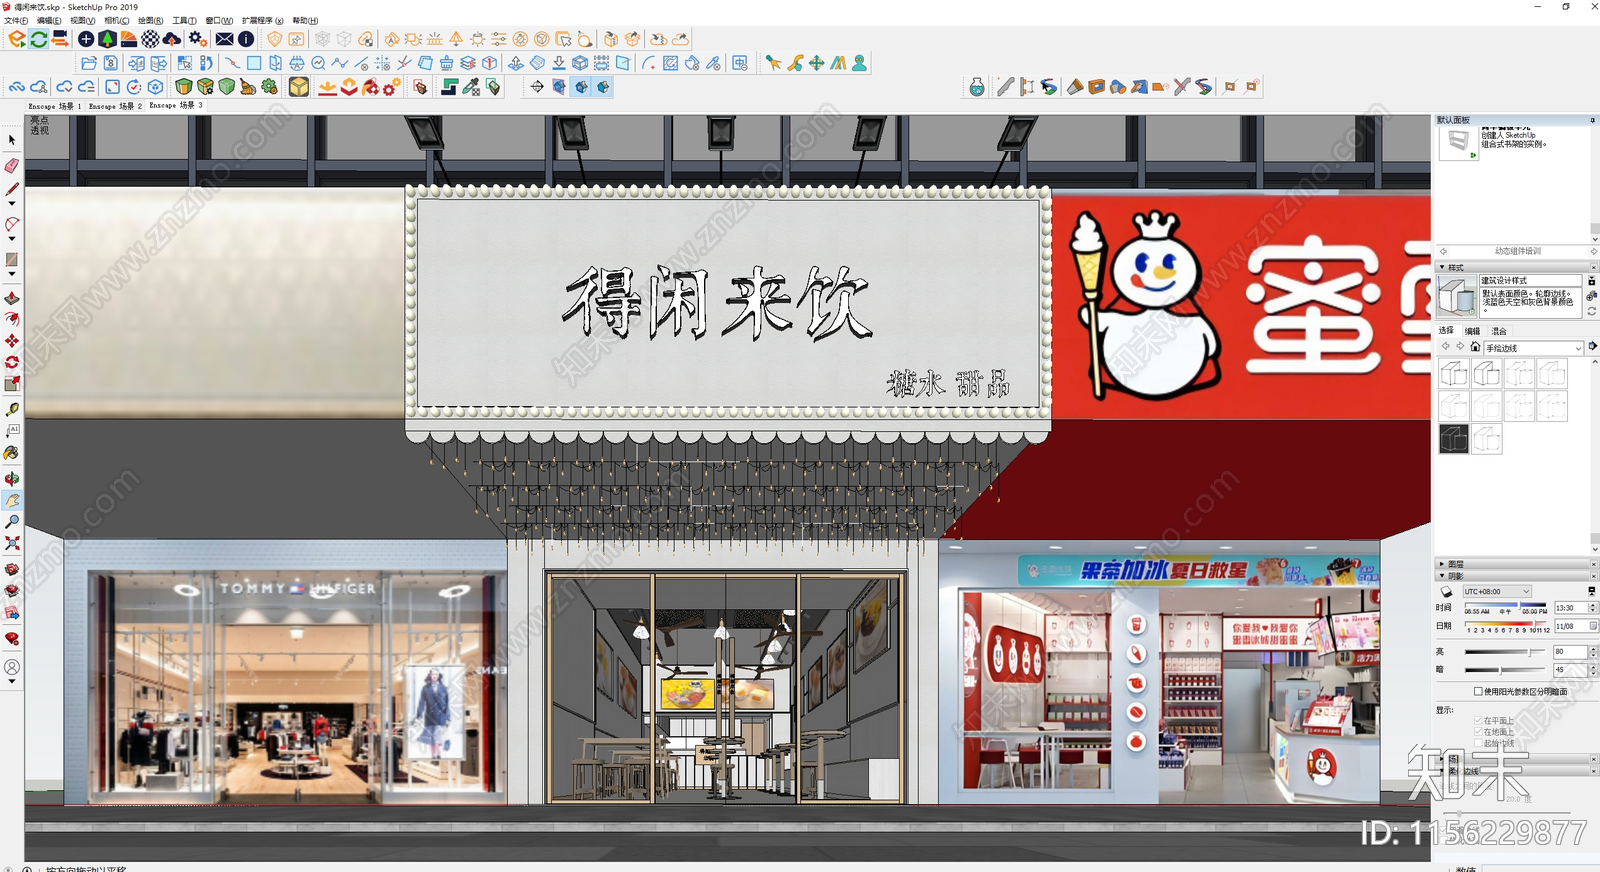Click the checkered sphere materials icon
Image resolution: width=1600 pixels, height=872 pixels.
point(150,39)
